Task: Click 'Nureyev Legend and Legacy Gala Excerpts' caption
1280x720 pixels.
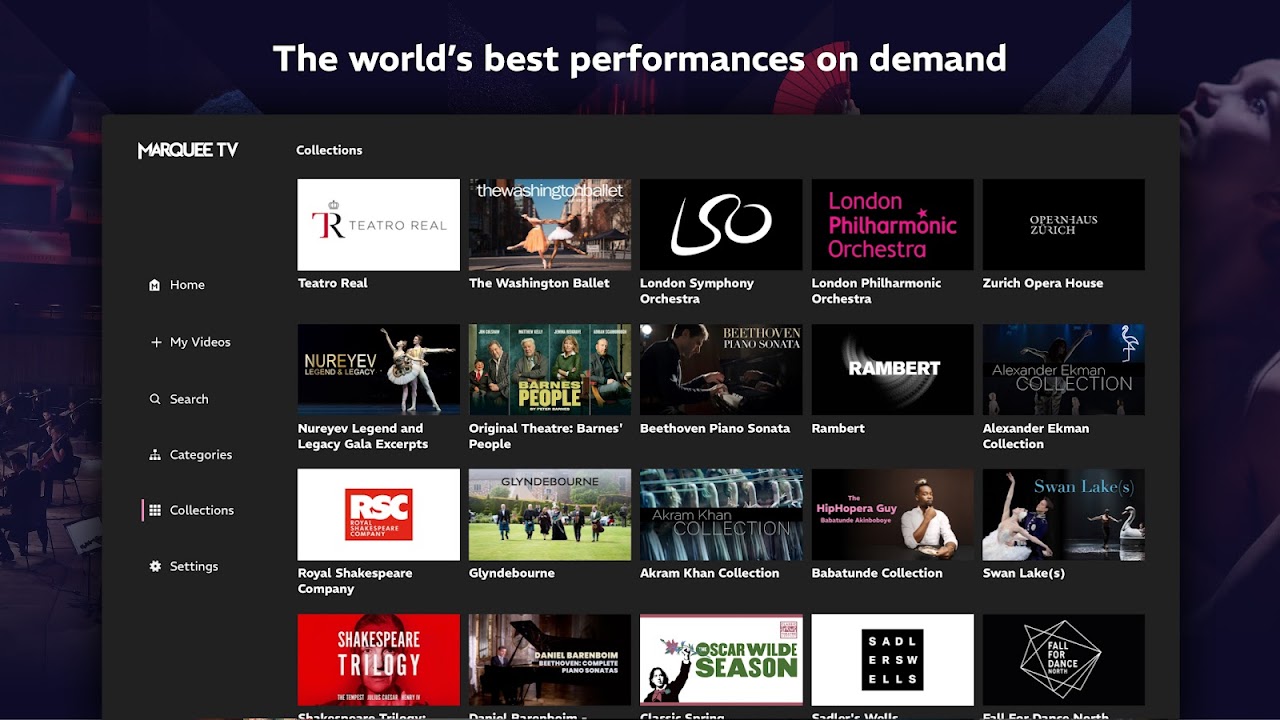Action: (363, 436)
